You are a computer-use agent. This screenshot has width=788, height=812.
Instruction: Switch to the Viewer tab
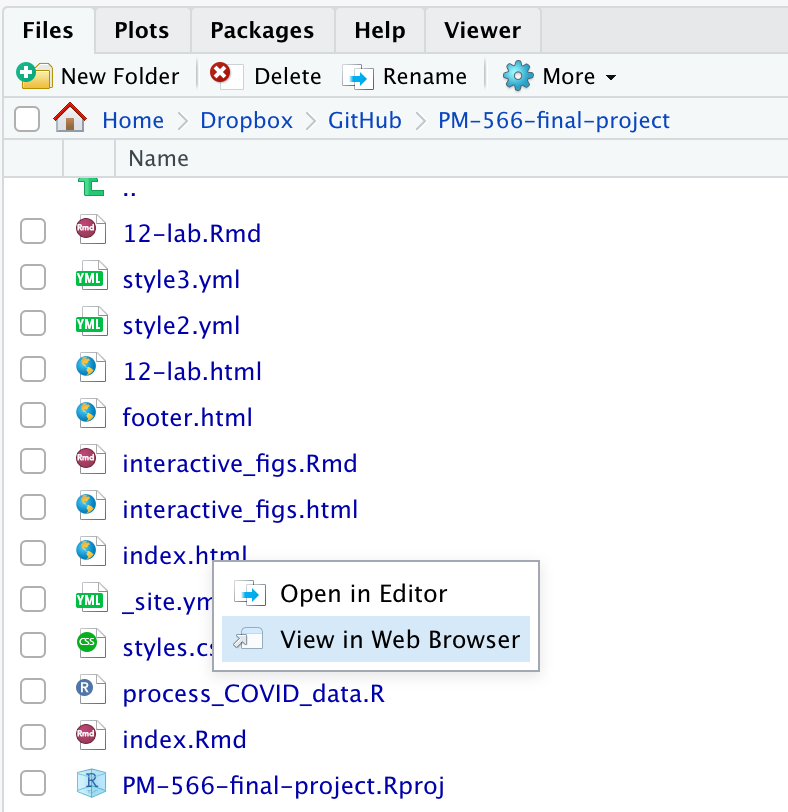point(483,30)
